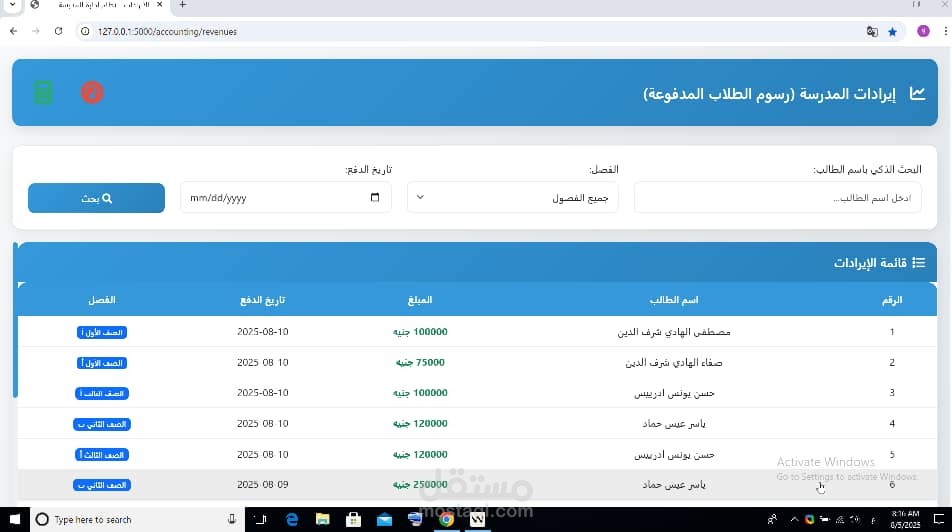The height and width of the screenshot is (532, 952).
Task: Click the 100000 amount in row 3
Action: pyautogui.click(x=420, y=393)
